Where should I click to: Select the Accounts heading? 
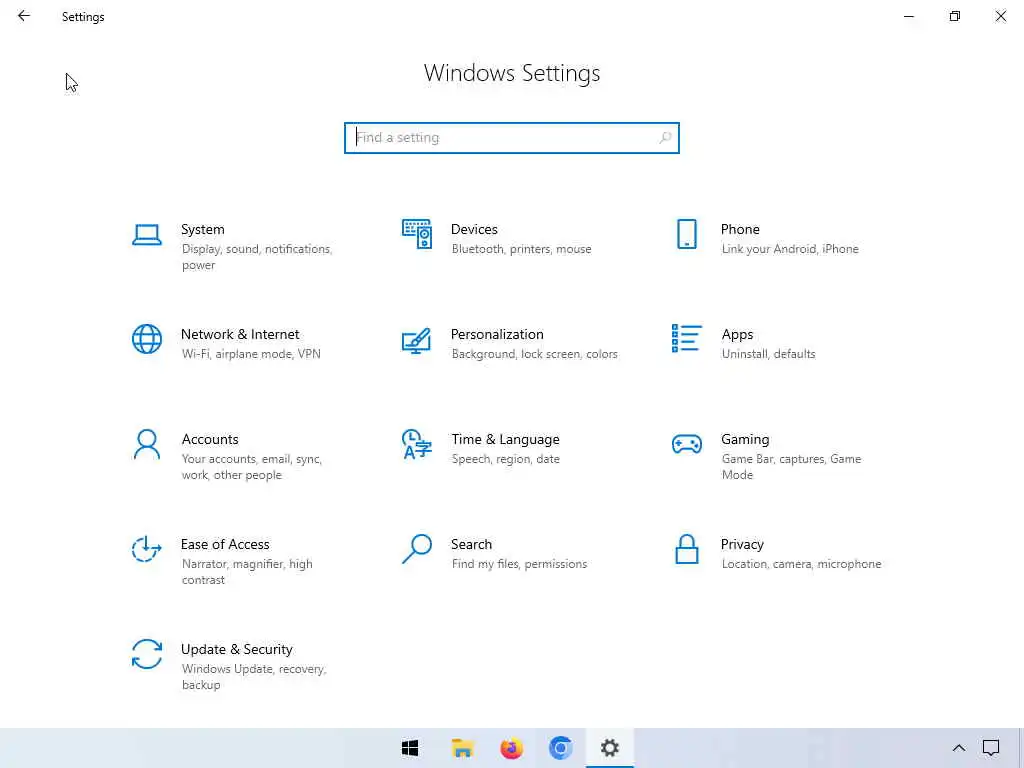tap(210, 440)
